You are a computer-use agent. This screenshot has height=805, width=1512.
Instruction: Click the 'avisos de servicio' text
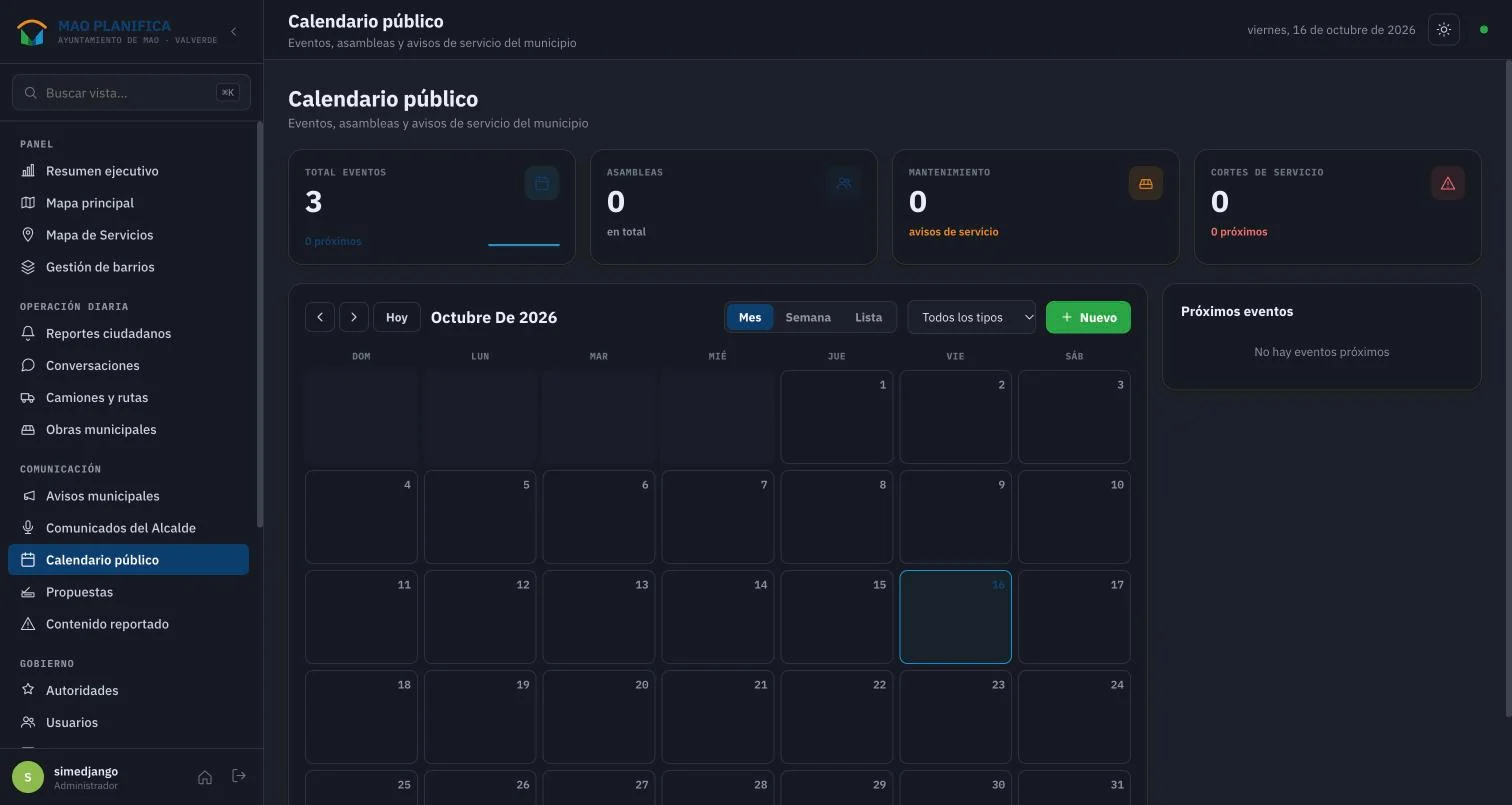953,232
